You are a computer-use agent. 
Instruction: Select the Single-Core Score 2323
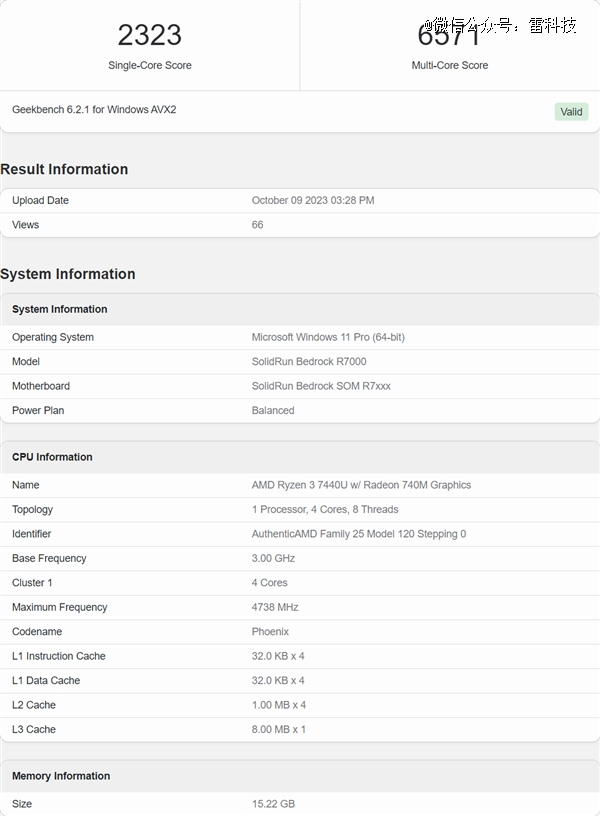pos(150,34)
